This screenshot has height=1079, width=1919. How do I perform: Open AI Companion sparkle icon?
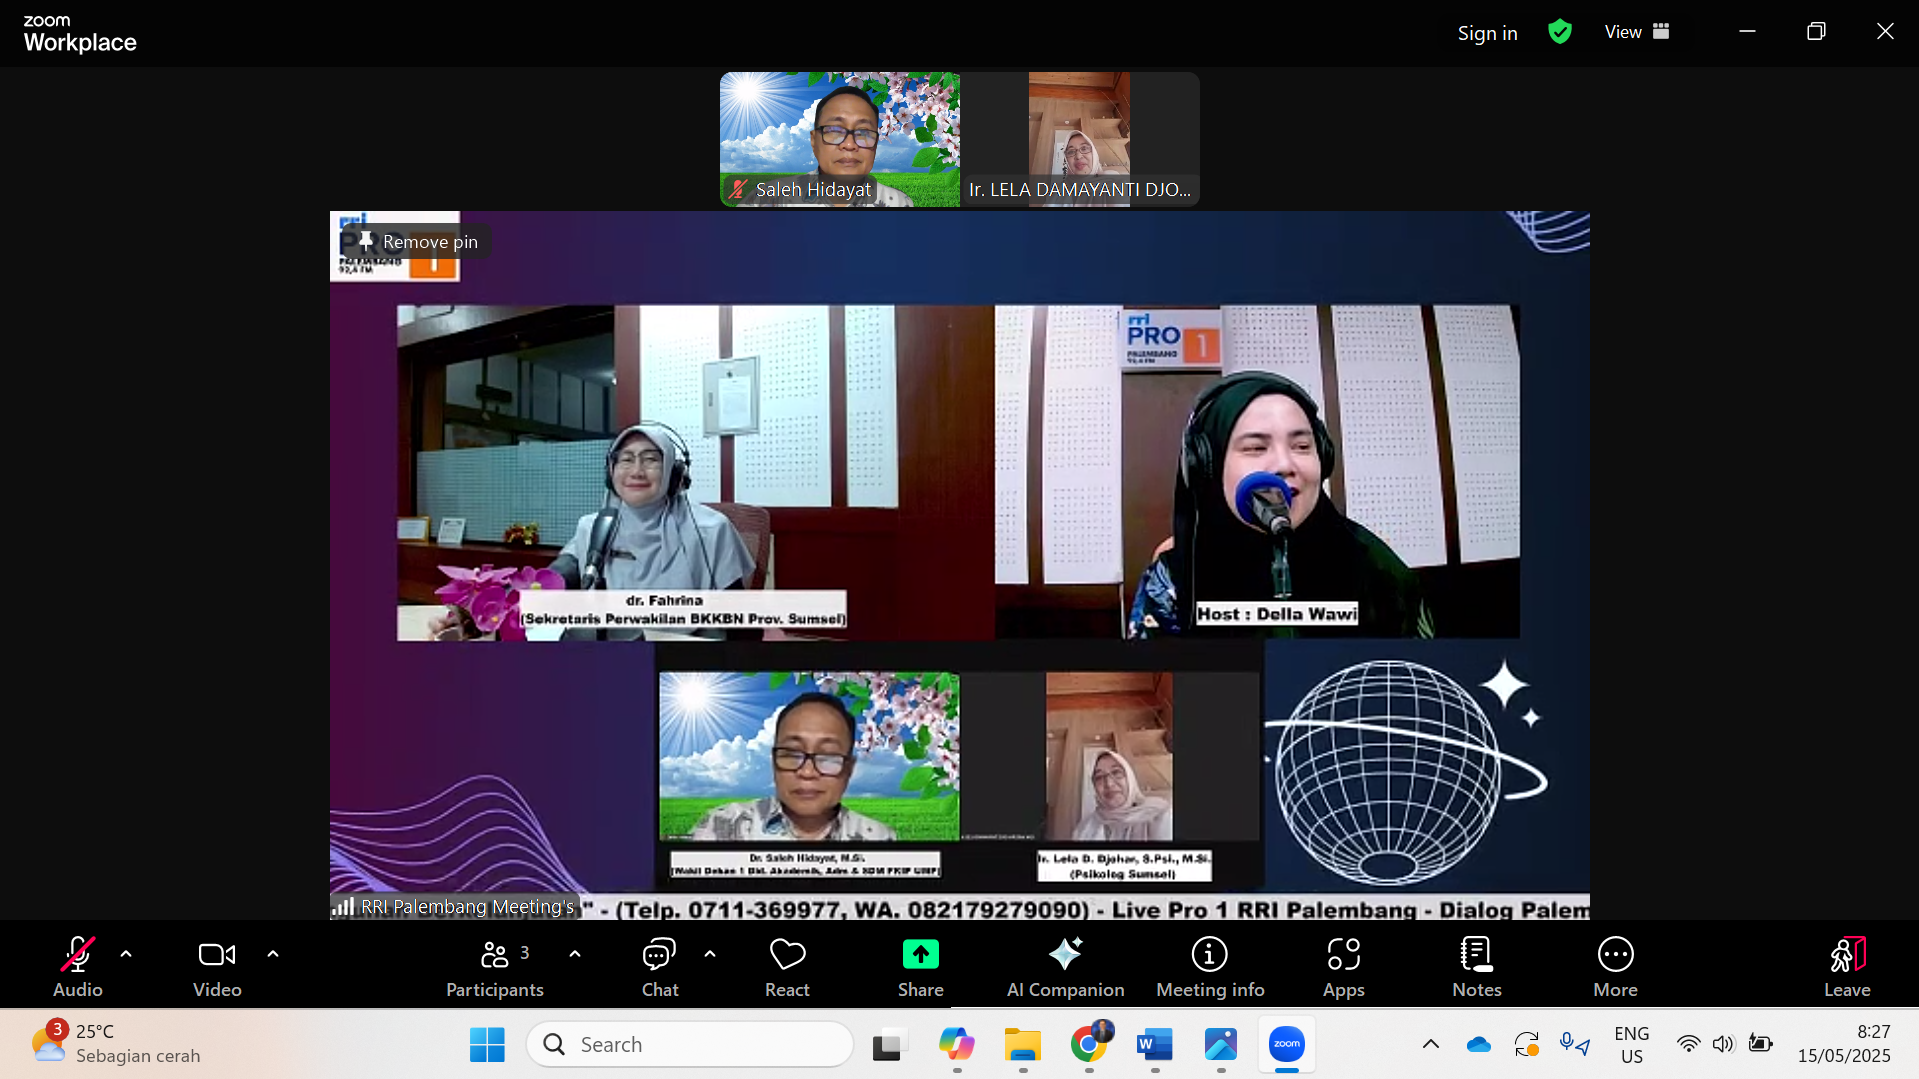pos(1065,955)
